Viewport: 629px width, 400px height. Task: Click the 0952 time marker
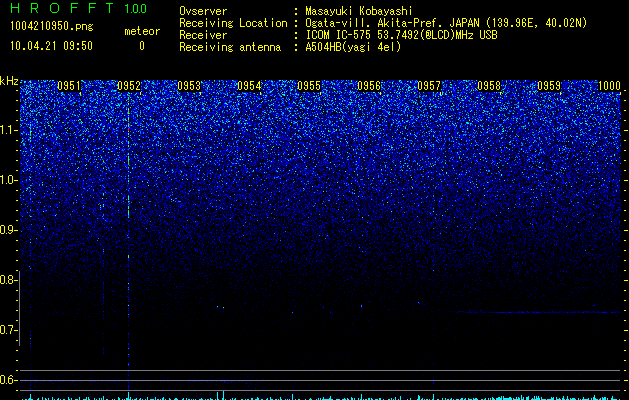click(x=129, y=86)
